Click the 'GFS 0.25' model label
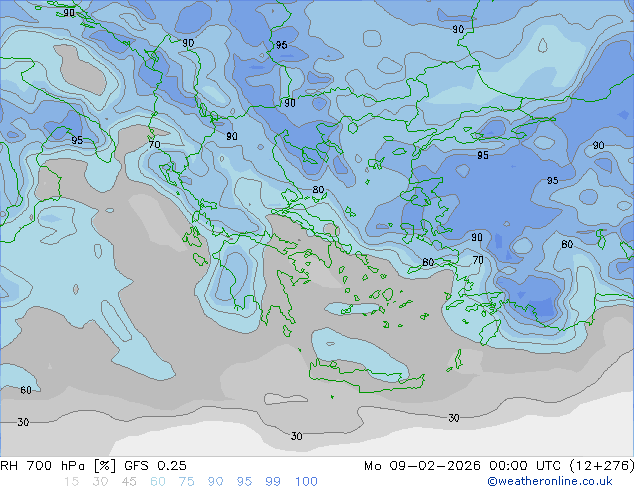The width and height of the screenshot is (634, 490). (155, 466)
